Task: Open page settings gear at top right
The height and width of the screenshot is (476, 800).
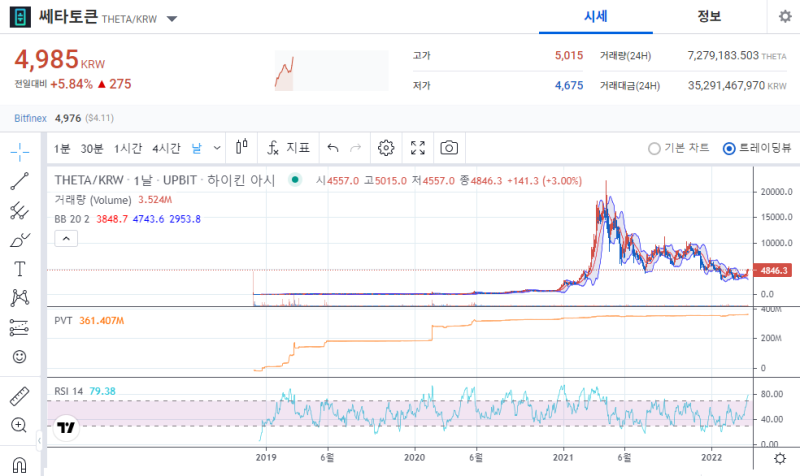Action: tap(785, 16)
